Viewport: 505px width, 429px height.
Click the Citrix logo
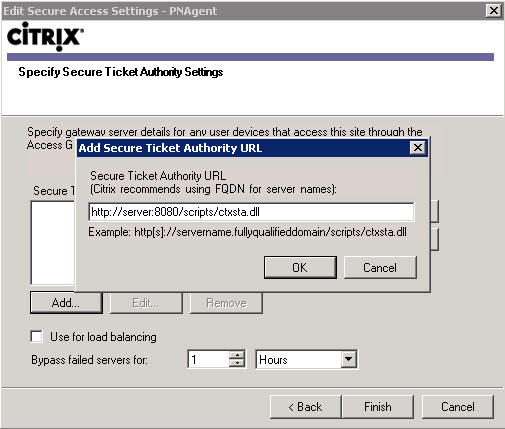click(x=45, y=36)
